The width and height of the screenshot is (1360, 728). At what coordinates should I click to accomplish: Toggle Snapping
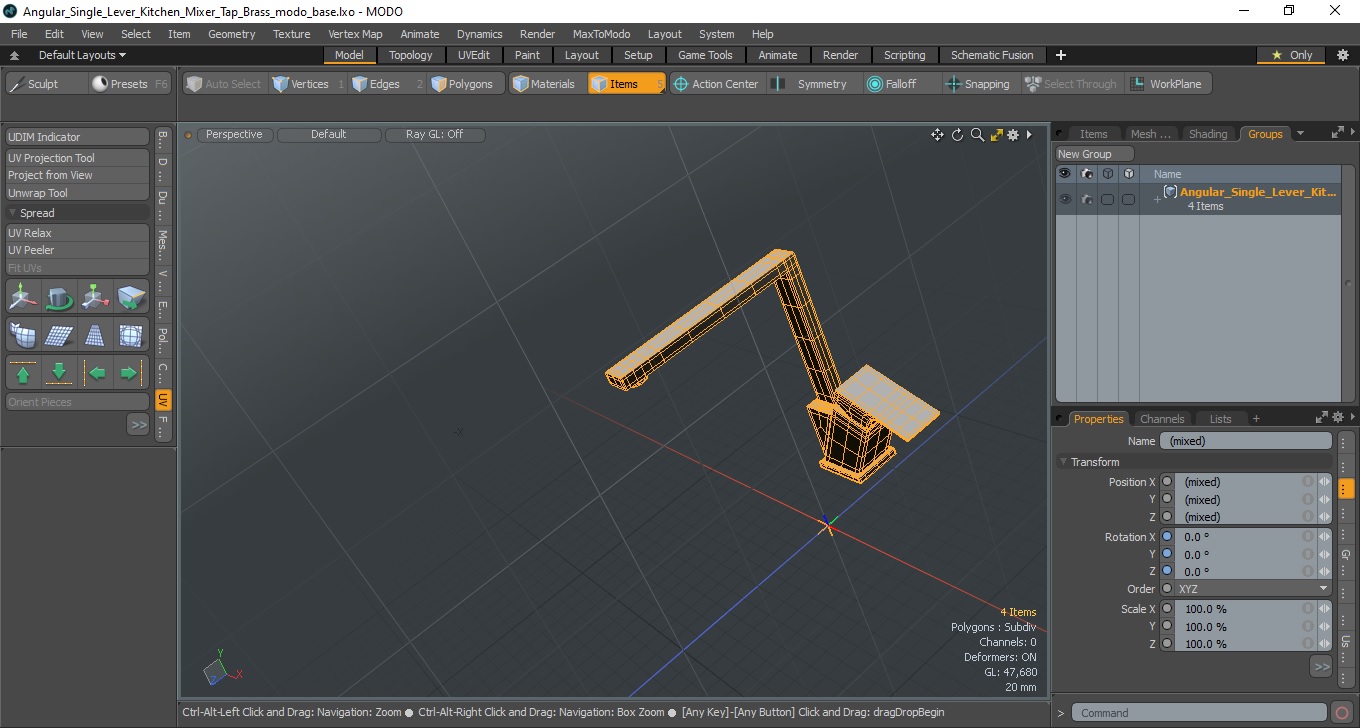[979, 84]
